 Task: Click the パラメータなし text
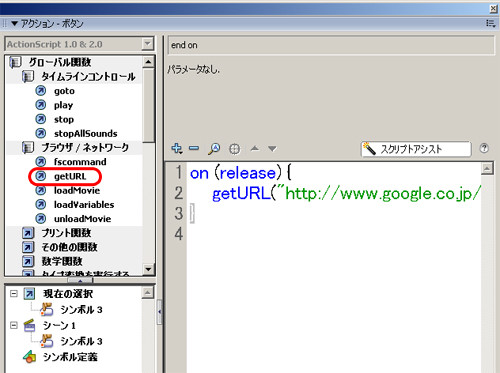tap(194, 69)
